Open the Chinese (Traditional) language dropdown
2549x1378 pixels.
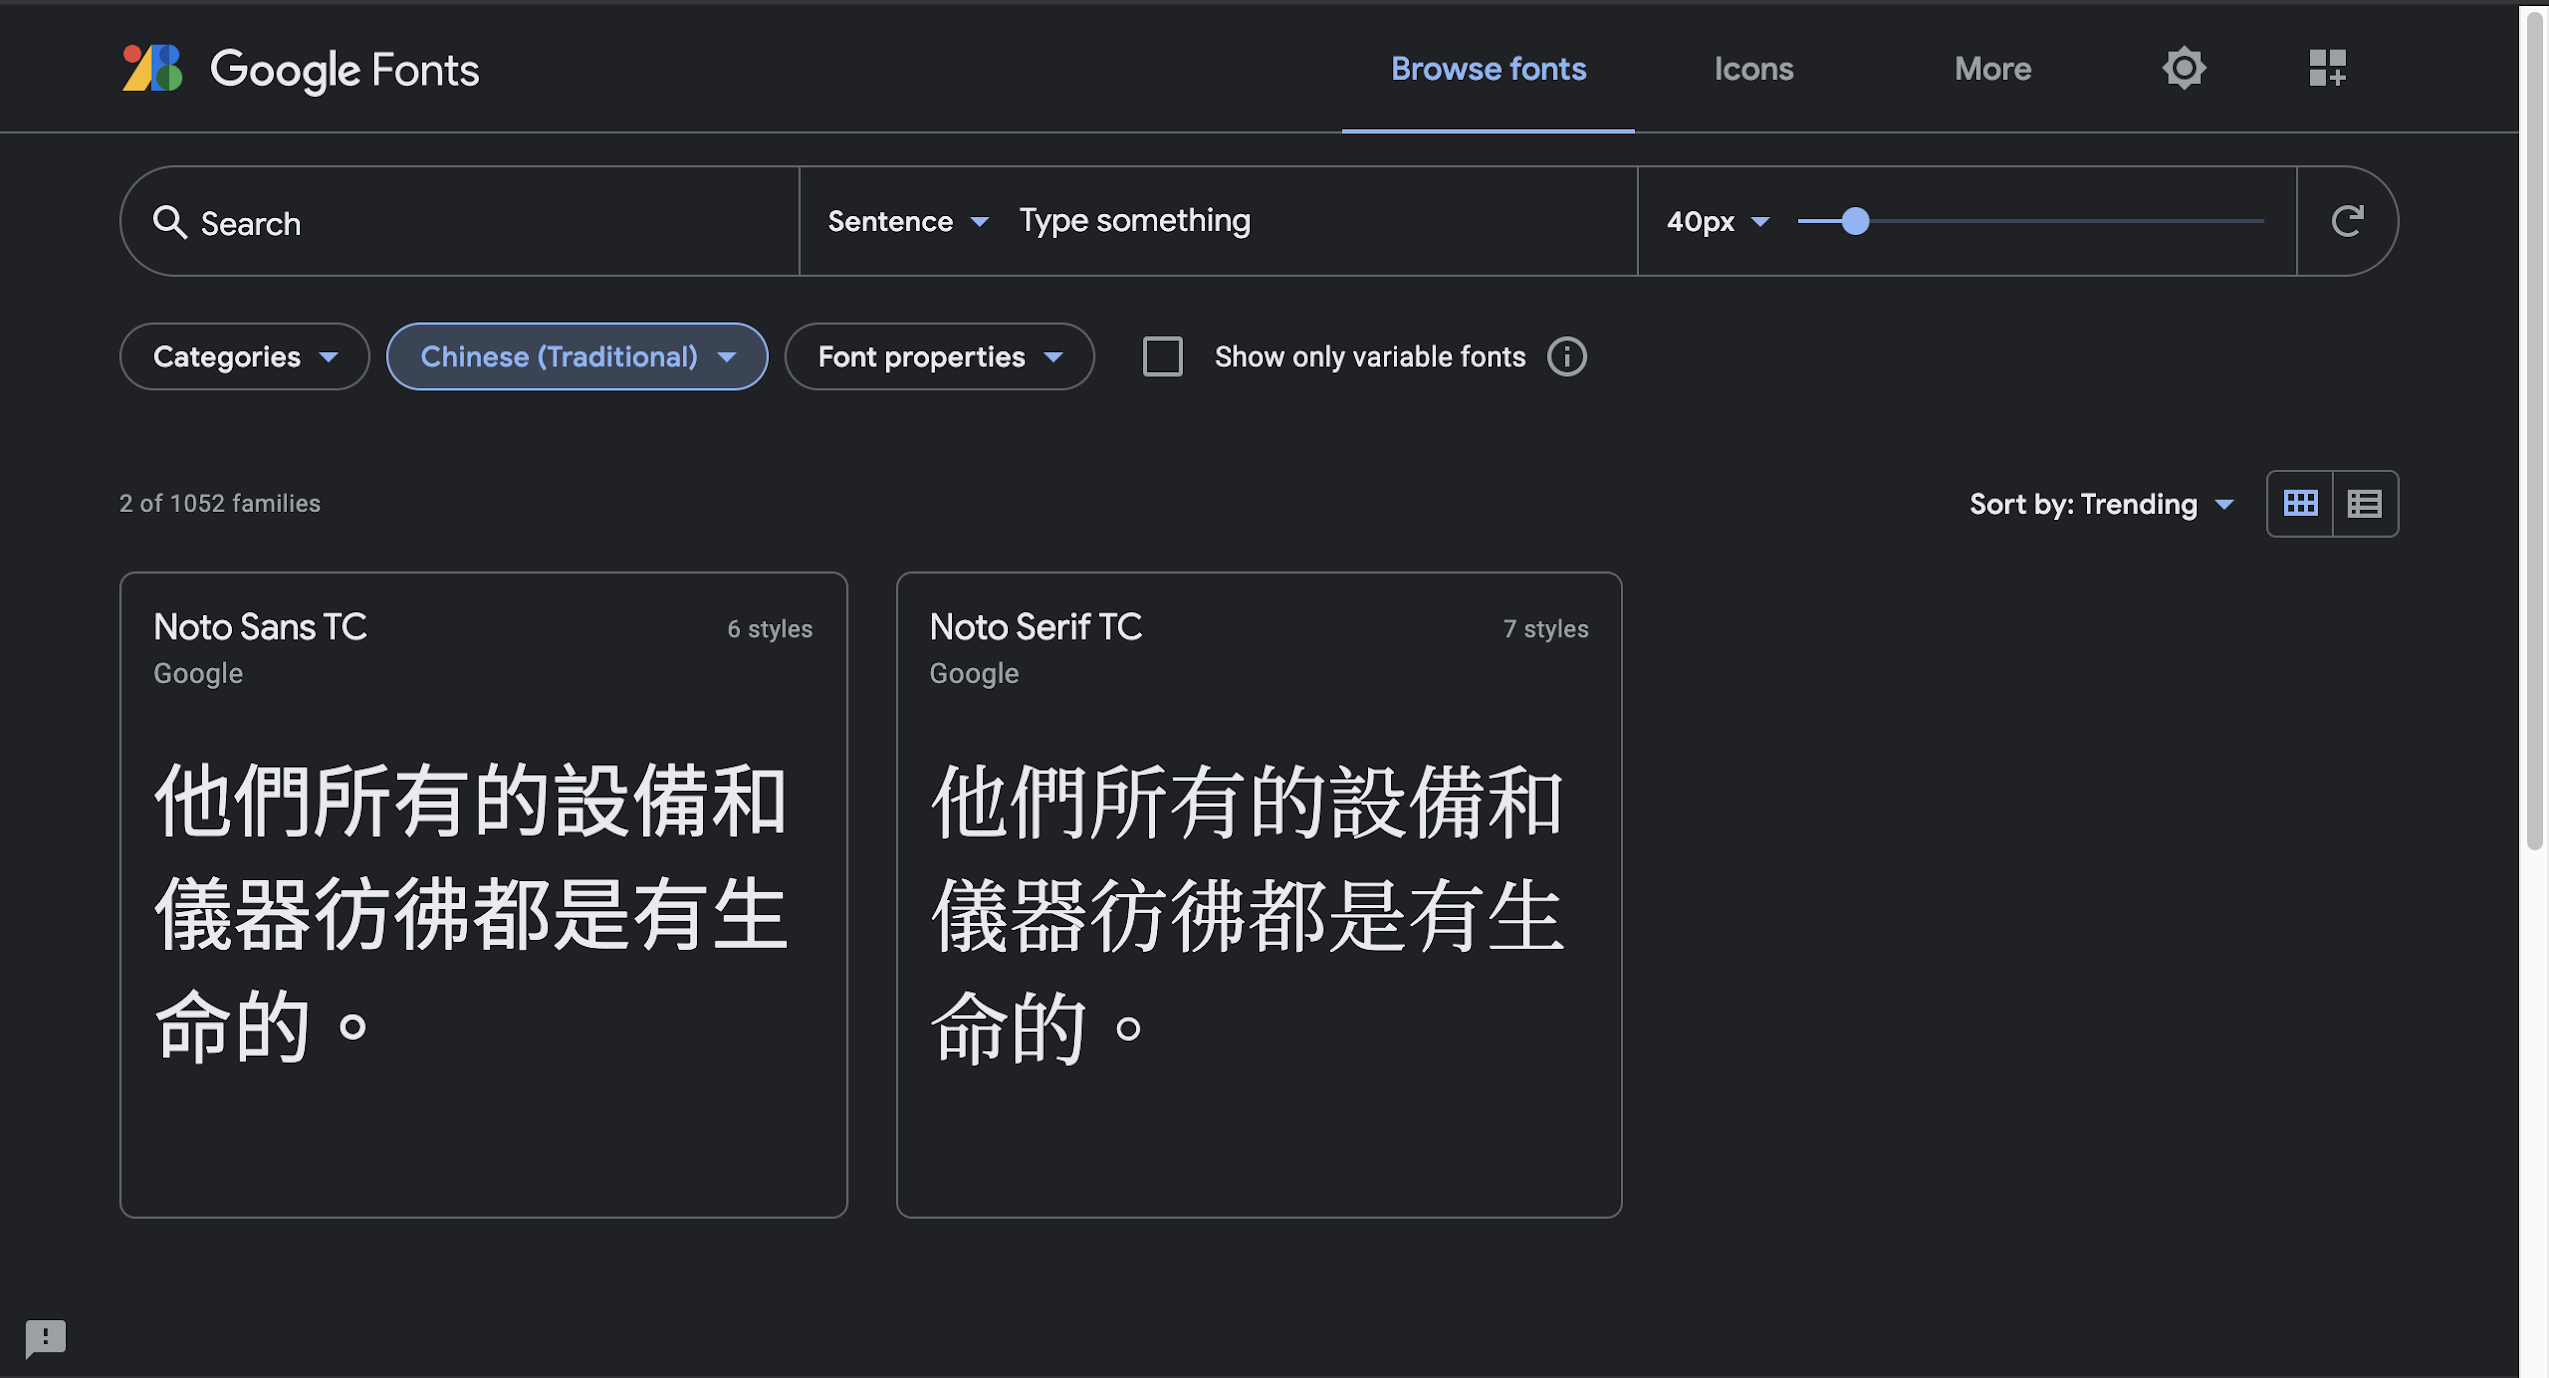[x=577, y=356]
